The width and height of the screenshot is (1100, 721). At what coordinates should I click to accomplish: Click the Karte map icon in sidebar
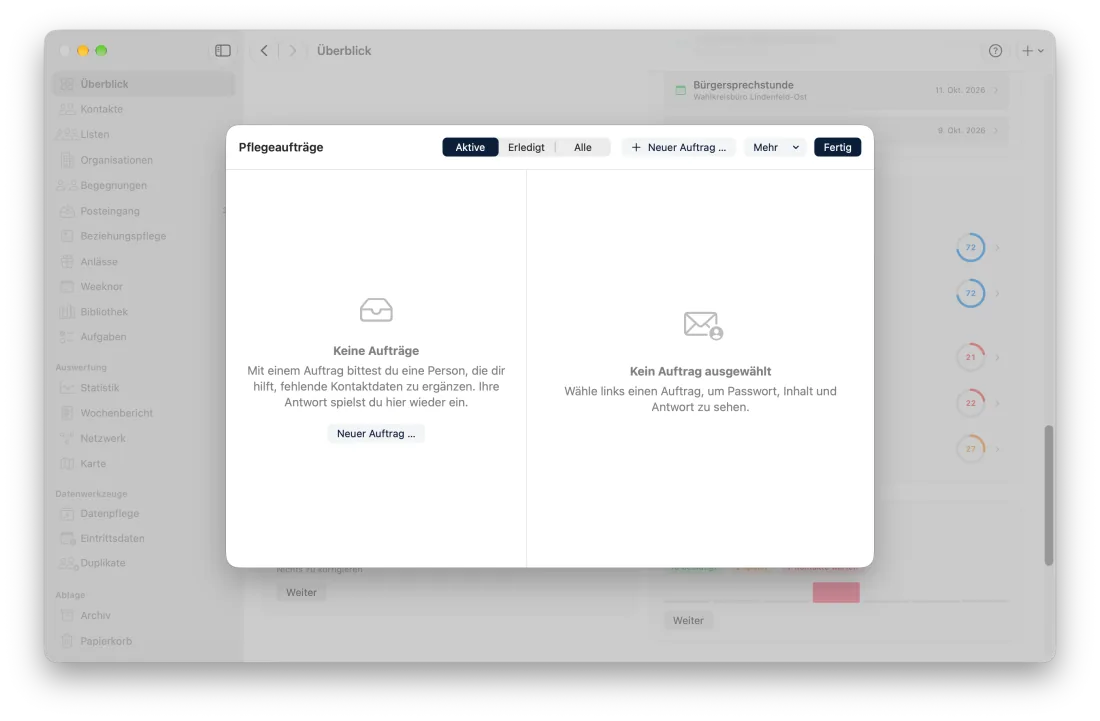coord(67,464)
